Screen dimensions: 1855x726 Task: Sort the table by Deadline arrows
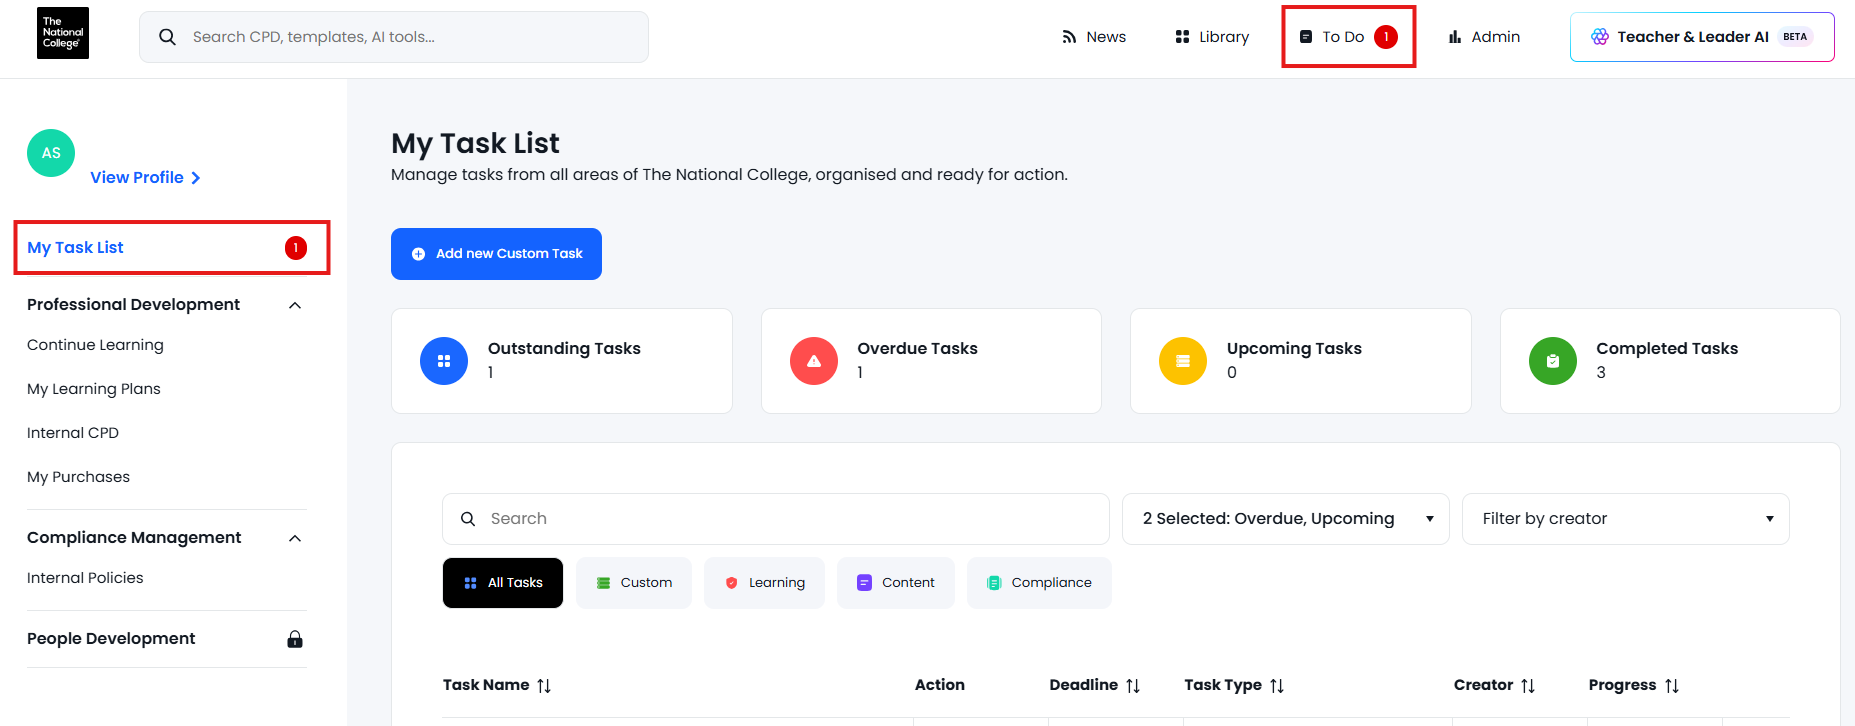pos(1133,686)
